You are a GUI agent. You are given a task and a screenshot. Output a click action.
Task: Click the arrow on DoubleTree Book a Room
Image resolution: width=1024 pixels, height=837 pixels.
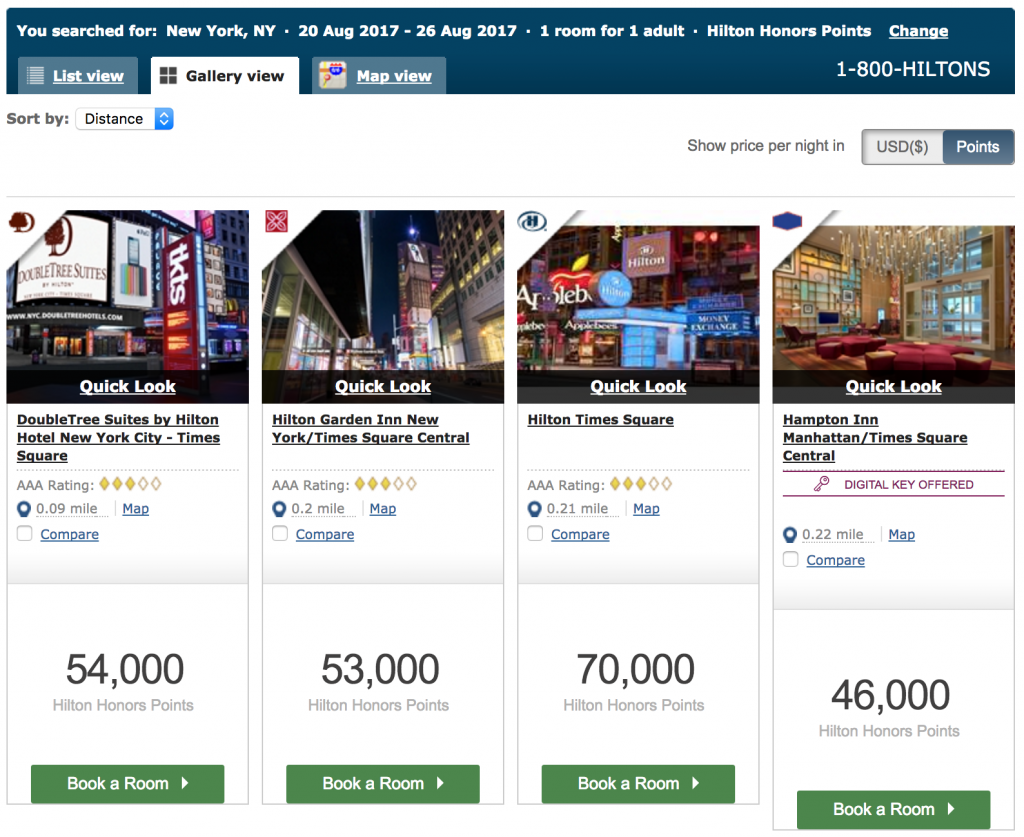pyautogui.click(x=185, y=783)
